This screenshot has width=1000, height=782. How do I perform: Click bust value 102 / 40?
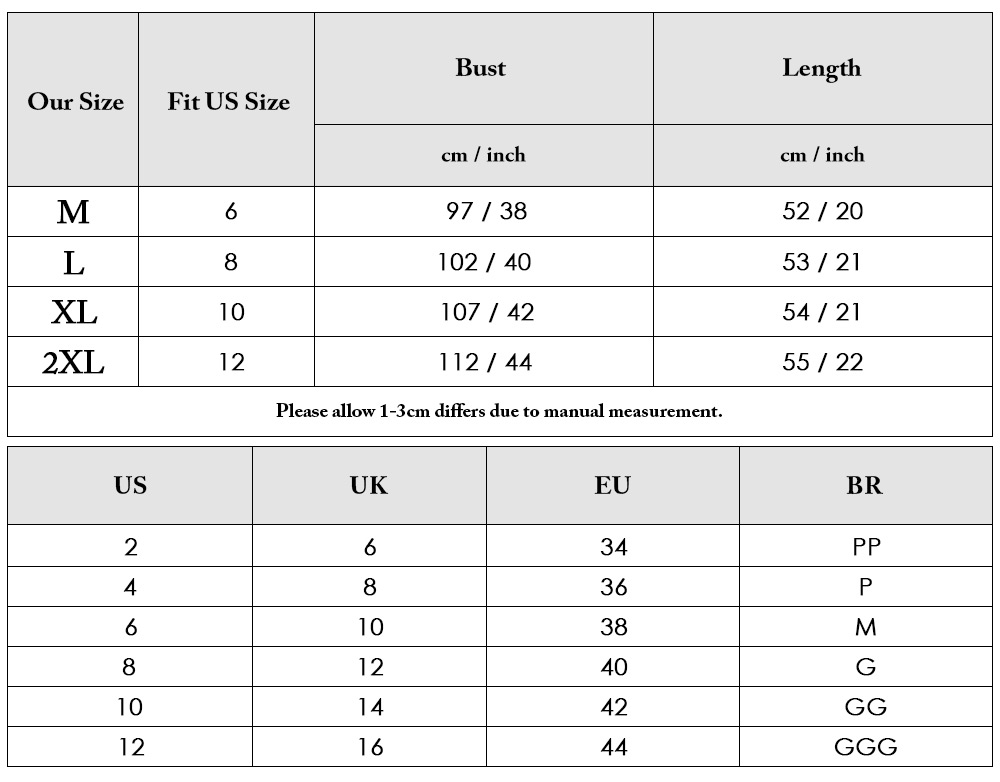483,262
